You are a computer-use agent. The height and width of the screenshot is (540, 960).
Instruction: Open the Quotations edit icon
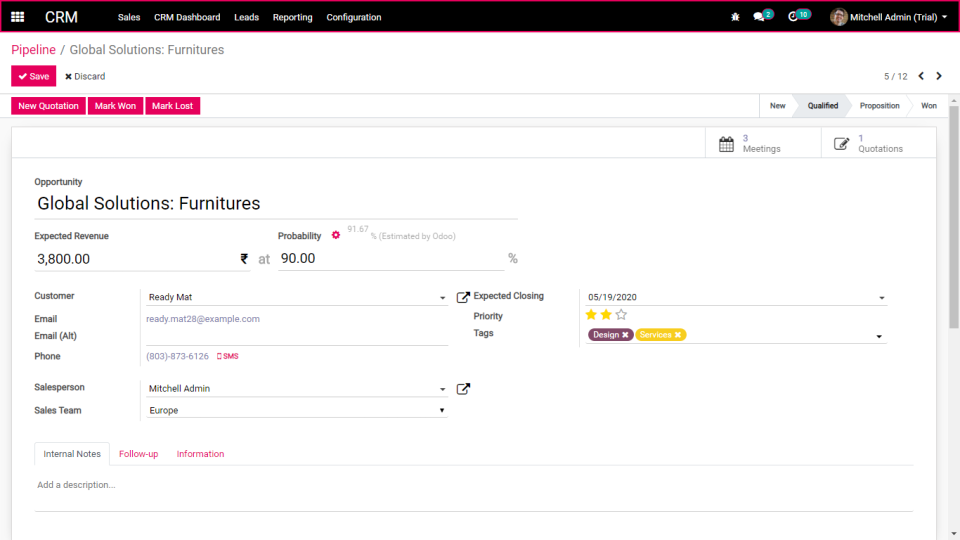pyautogui.click(x=841, y=144)
